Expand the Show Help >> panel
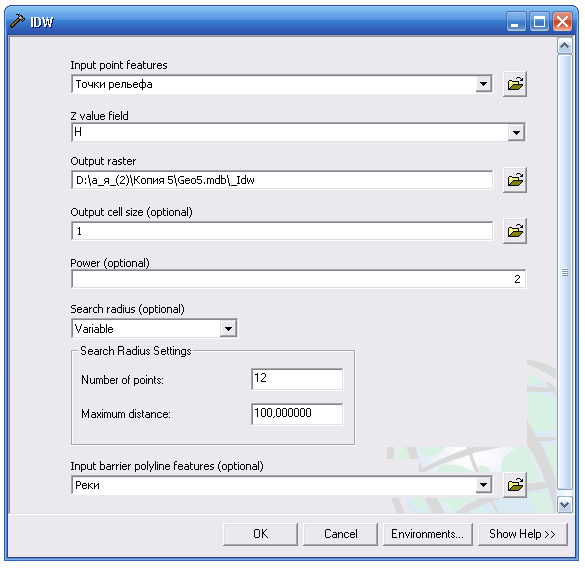 click(523, 534)
